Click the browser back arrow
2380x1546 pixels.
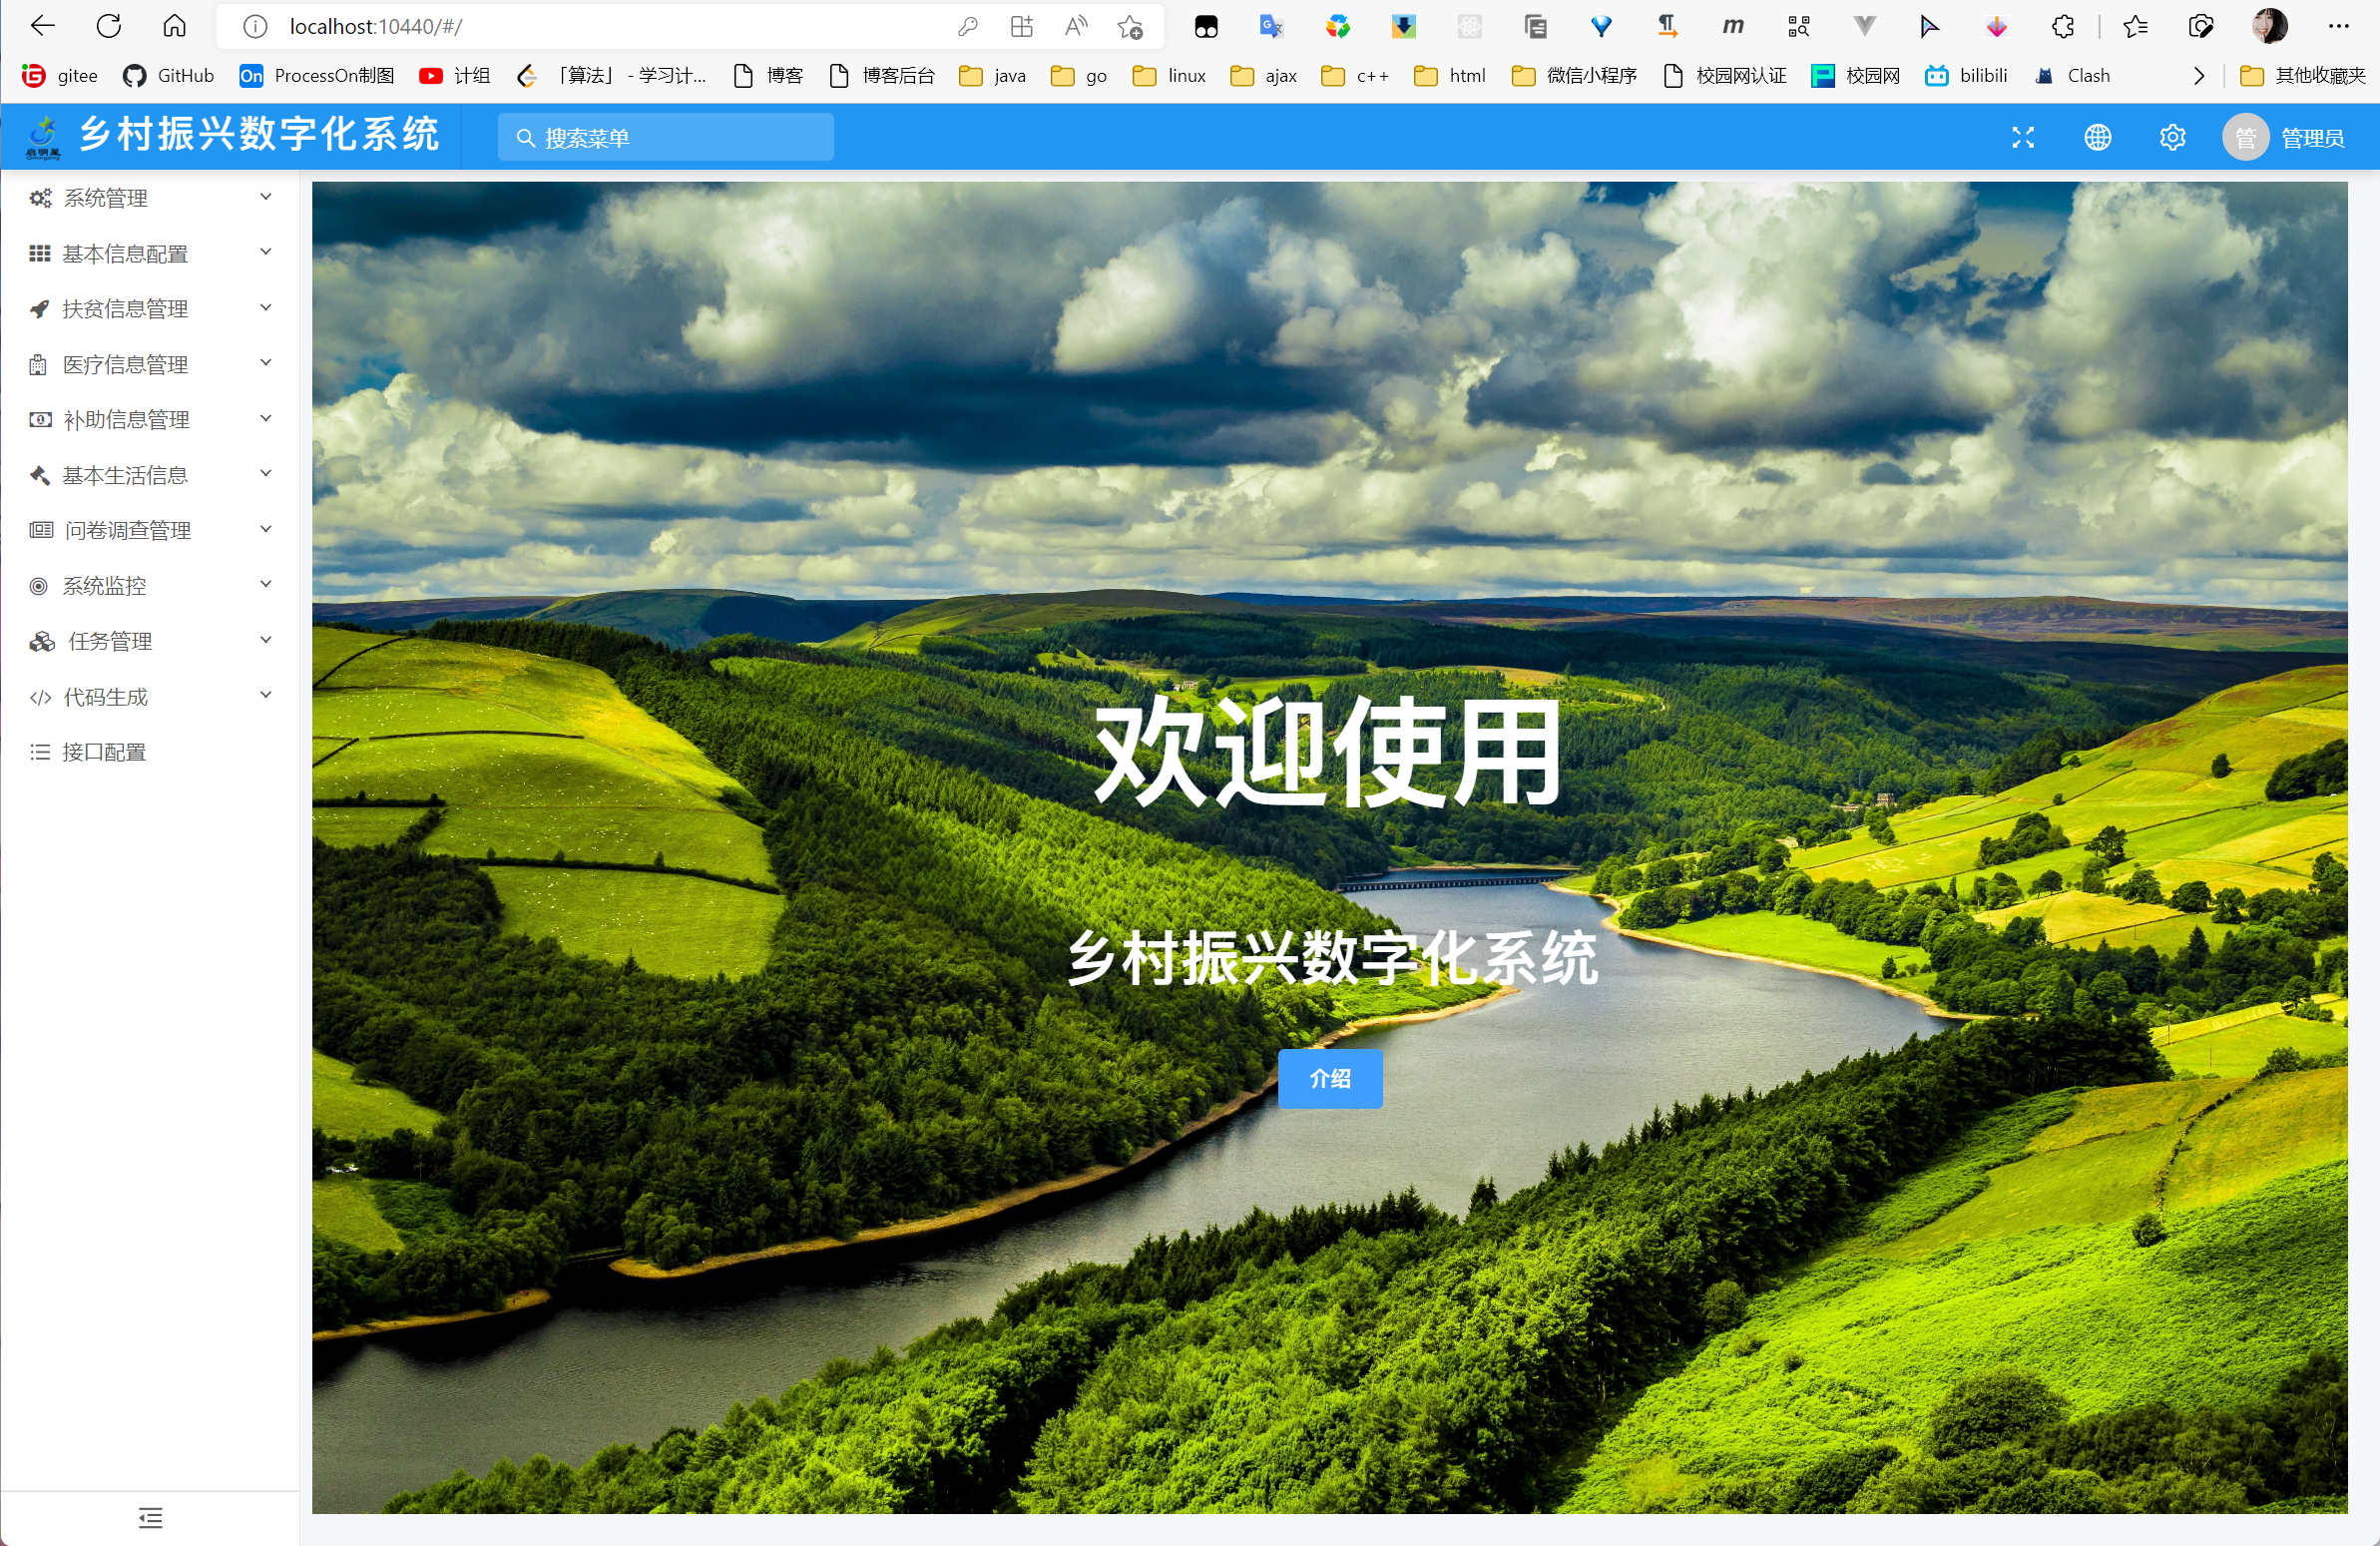point(43,26)
